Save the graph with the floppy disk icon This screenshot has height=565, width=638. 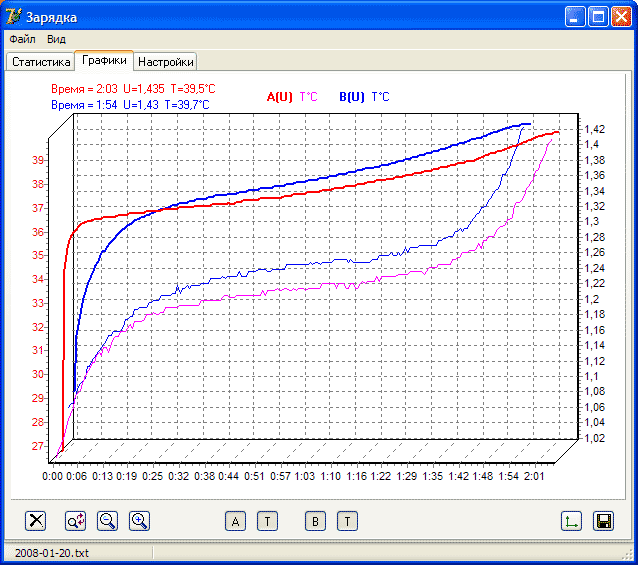pos(603,520)
